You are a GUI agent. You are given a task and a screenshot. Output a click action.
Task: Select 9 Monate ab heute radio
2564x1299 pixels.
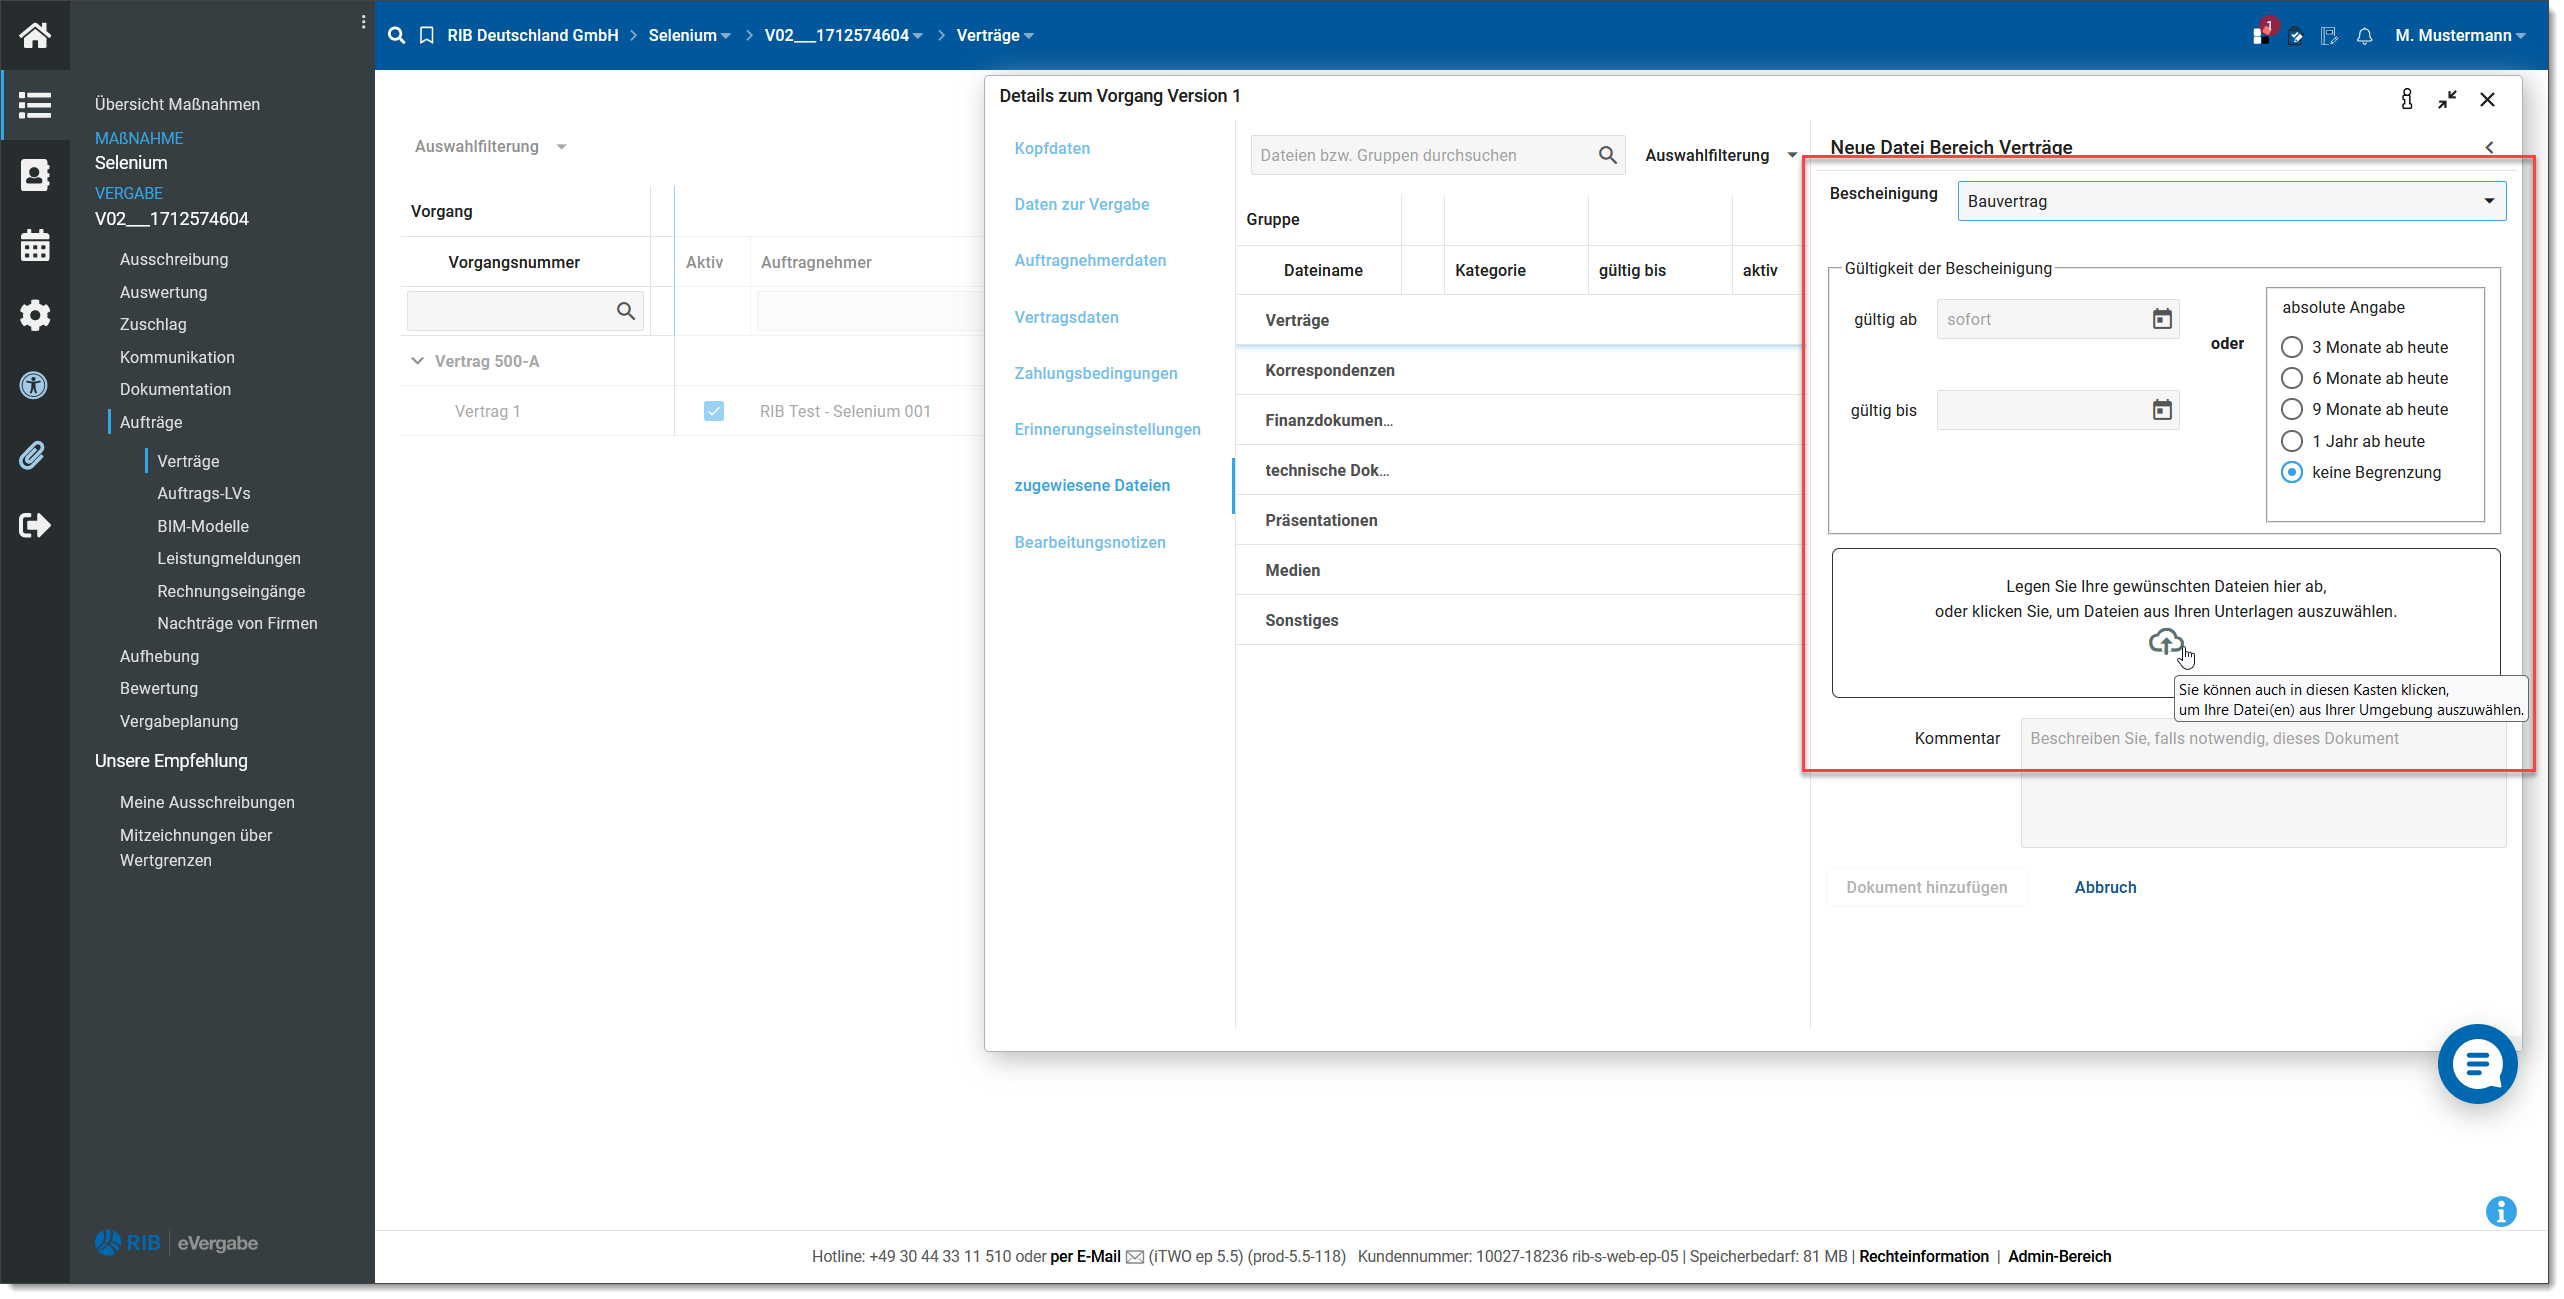pos(2291,409)
